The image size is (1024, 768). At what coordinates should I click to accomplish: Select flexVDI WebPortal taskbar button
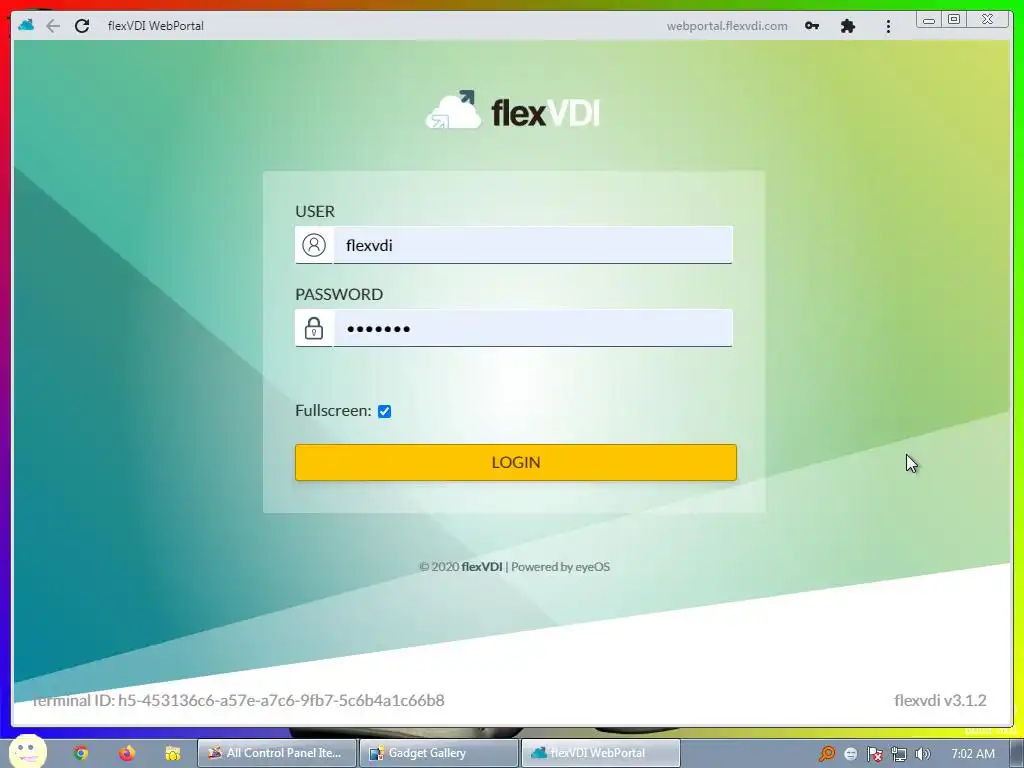(x=601, y=753)
